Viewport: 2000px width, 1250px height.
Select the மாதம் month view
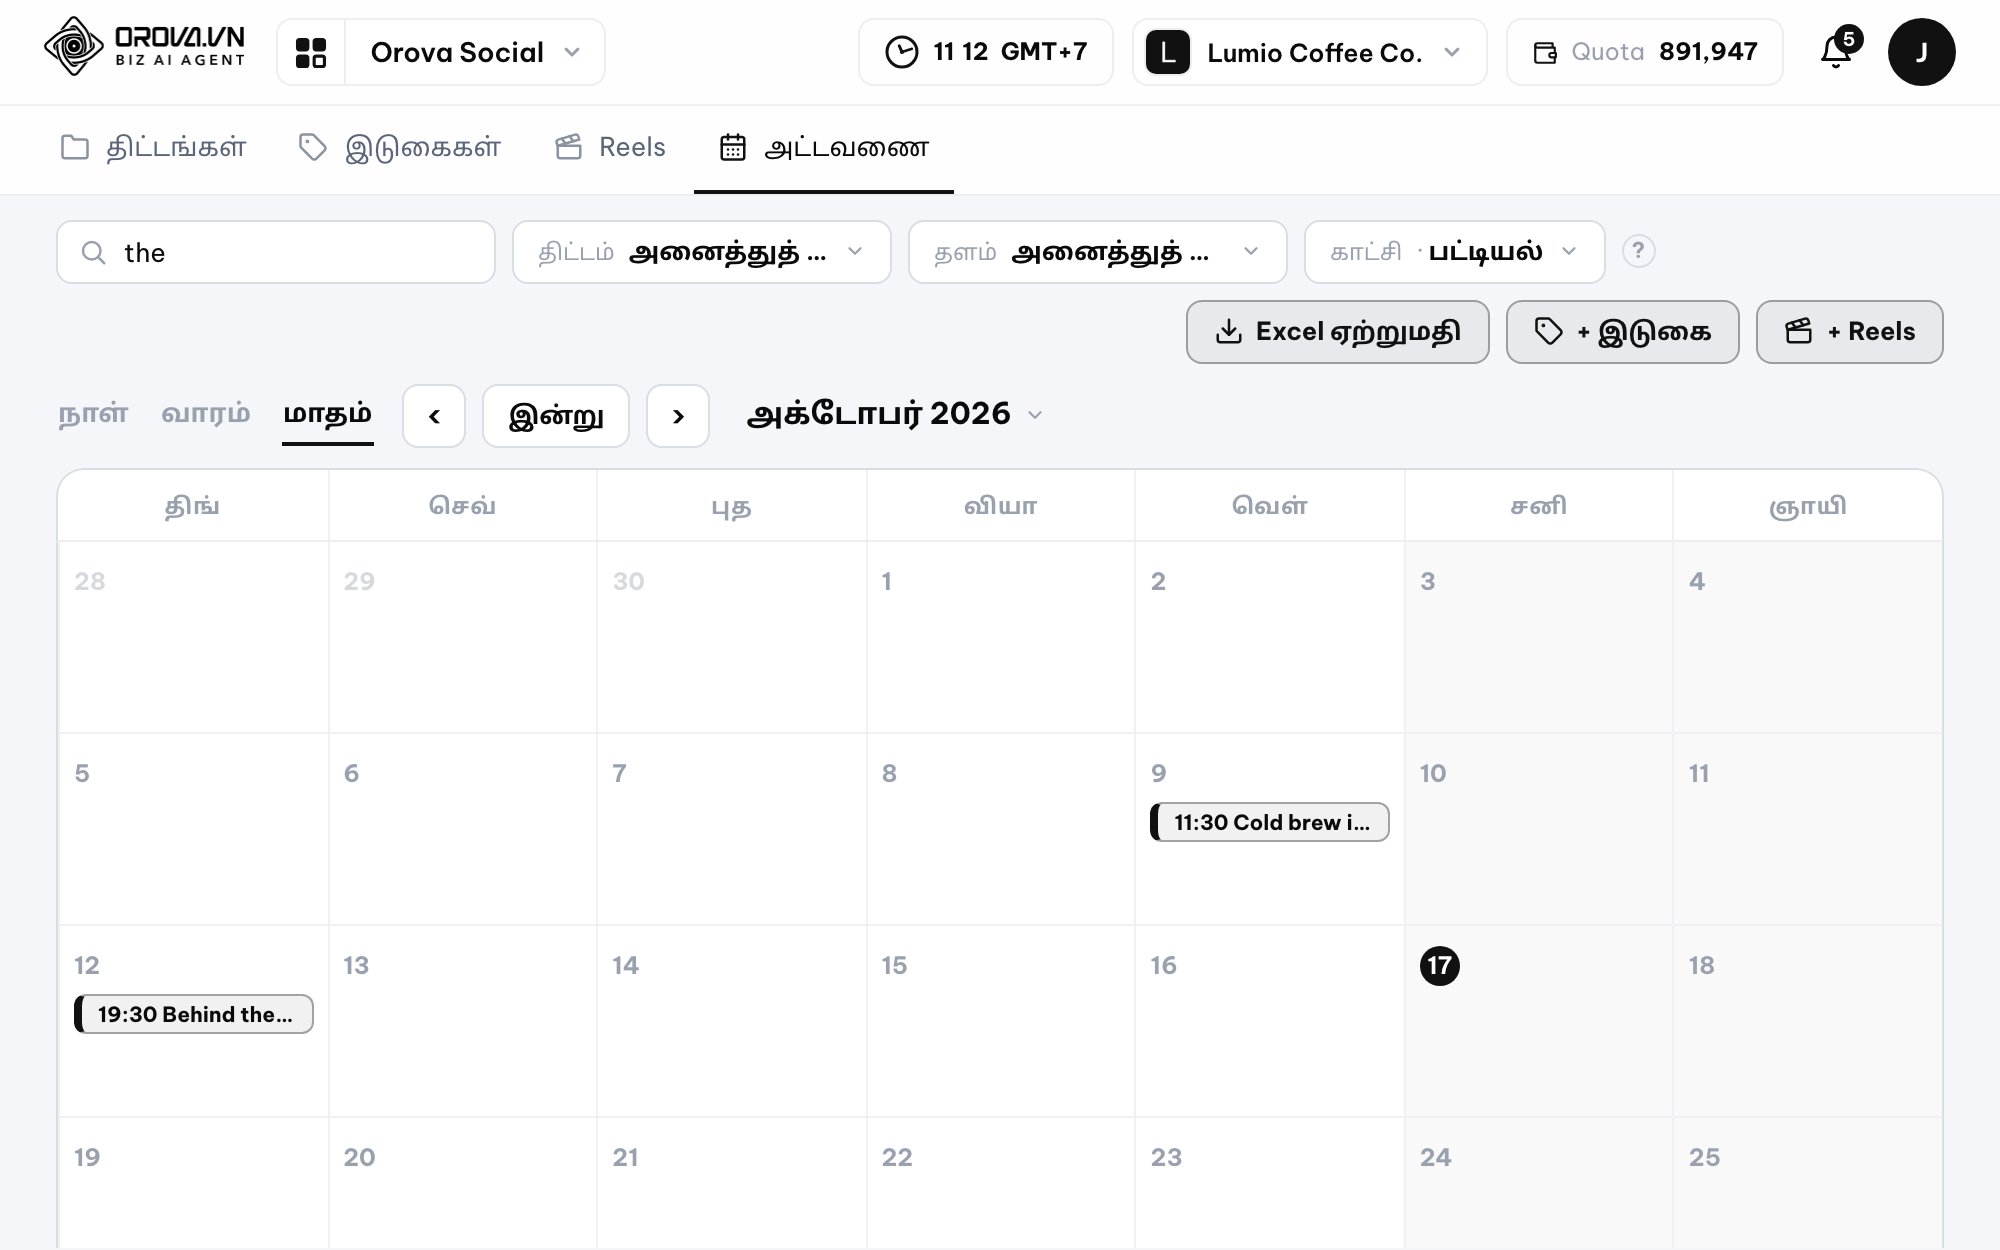coord(328,414)
